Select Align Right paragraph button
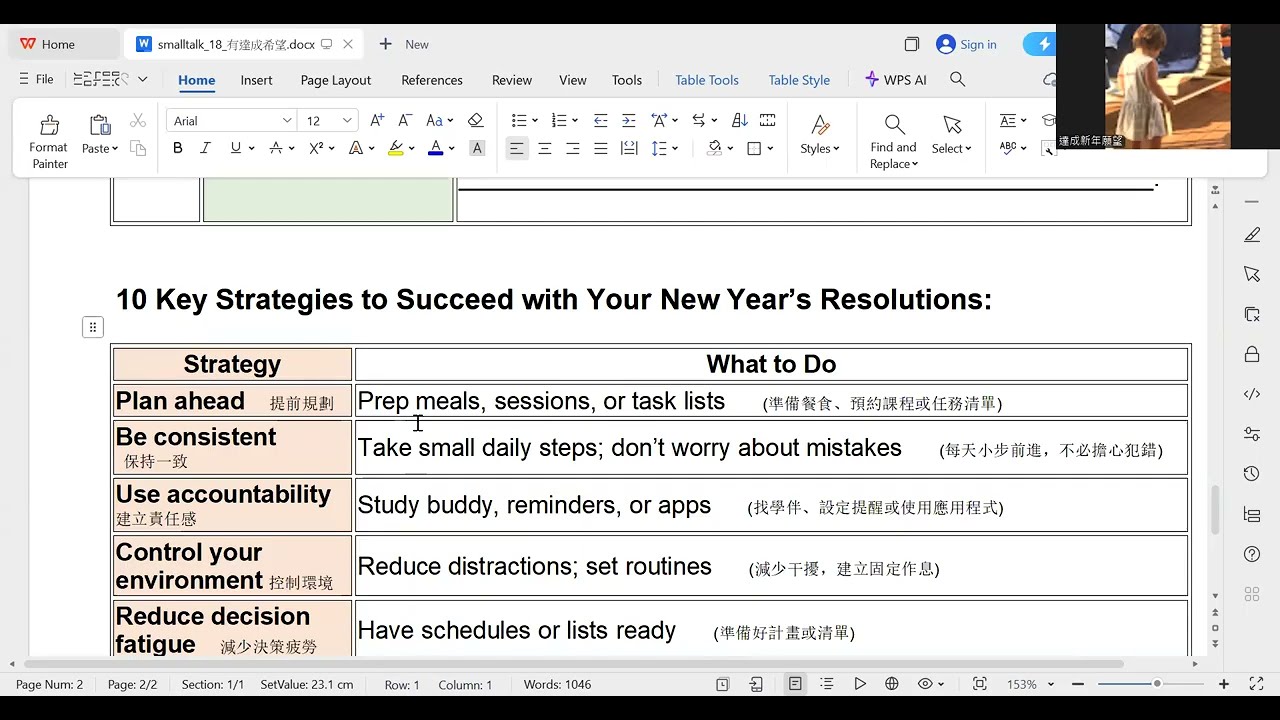 (573, 148)
